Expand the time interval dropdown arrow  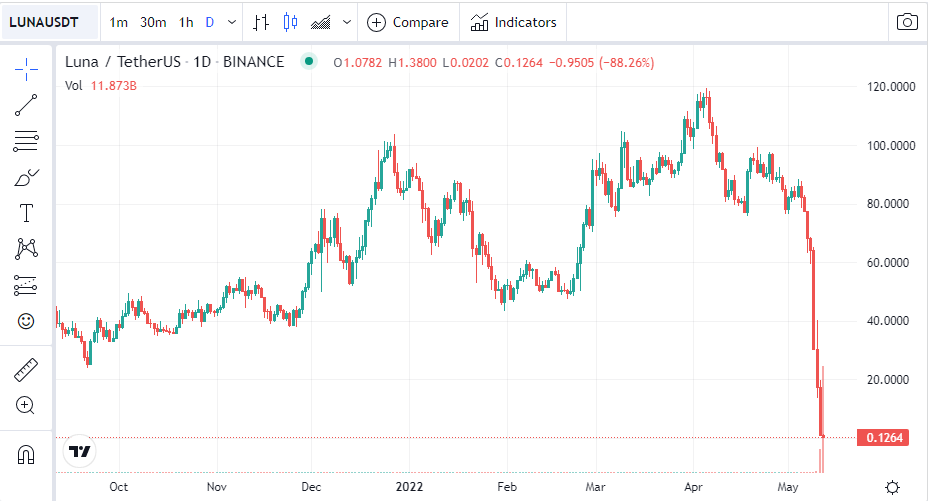tap(232, 23)
